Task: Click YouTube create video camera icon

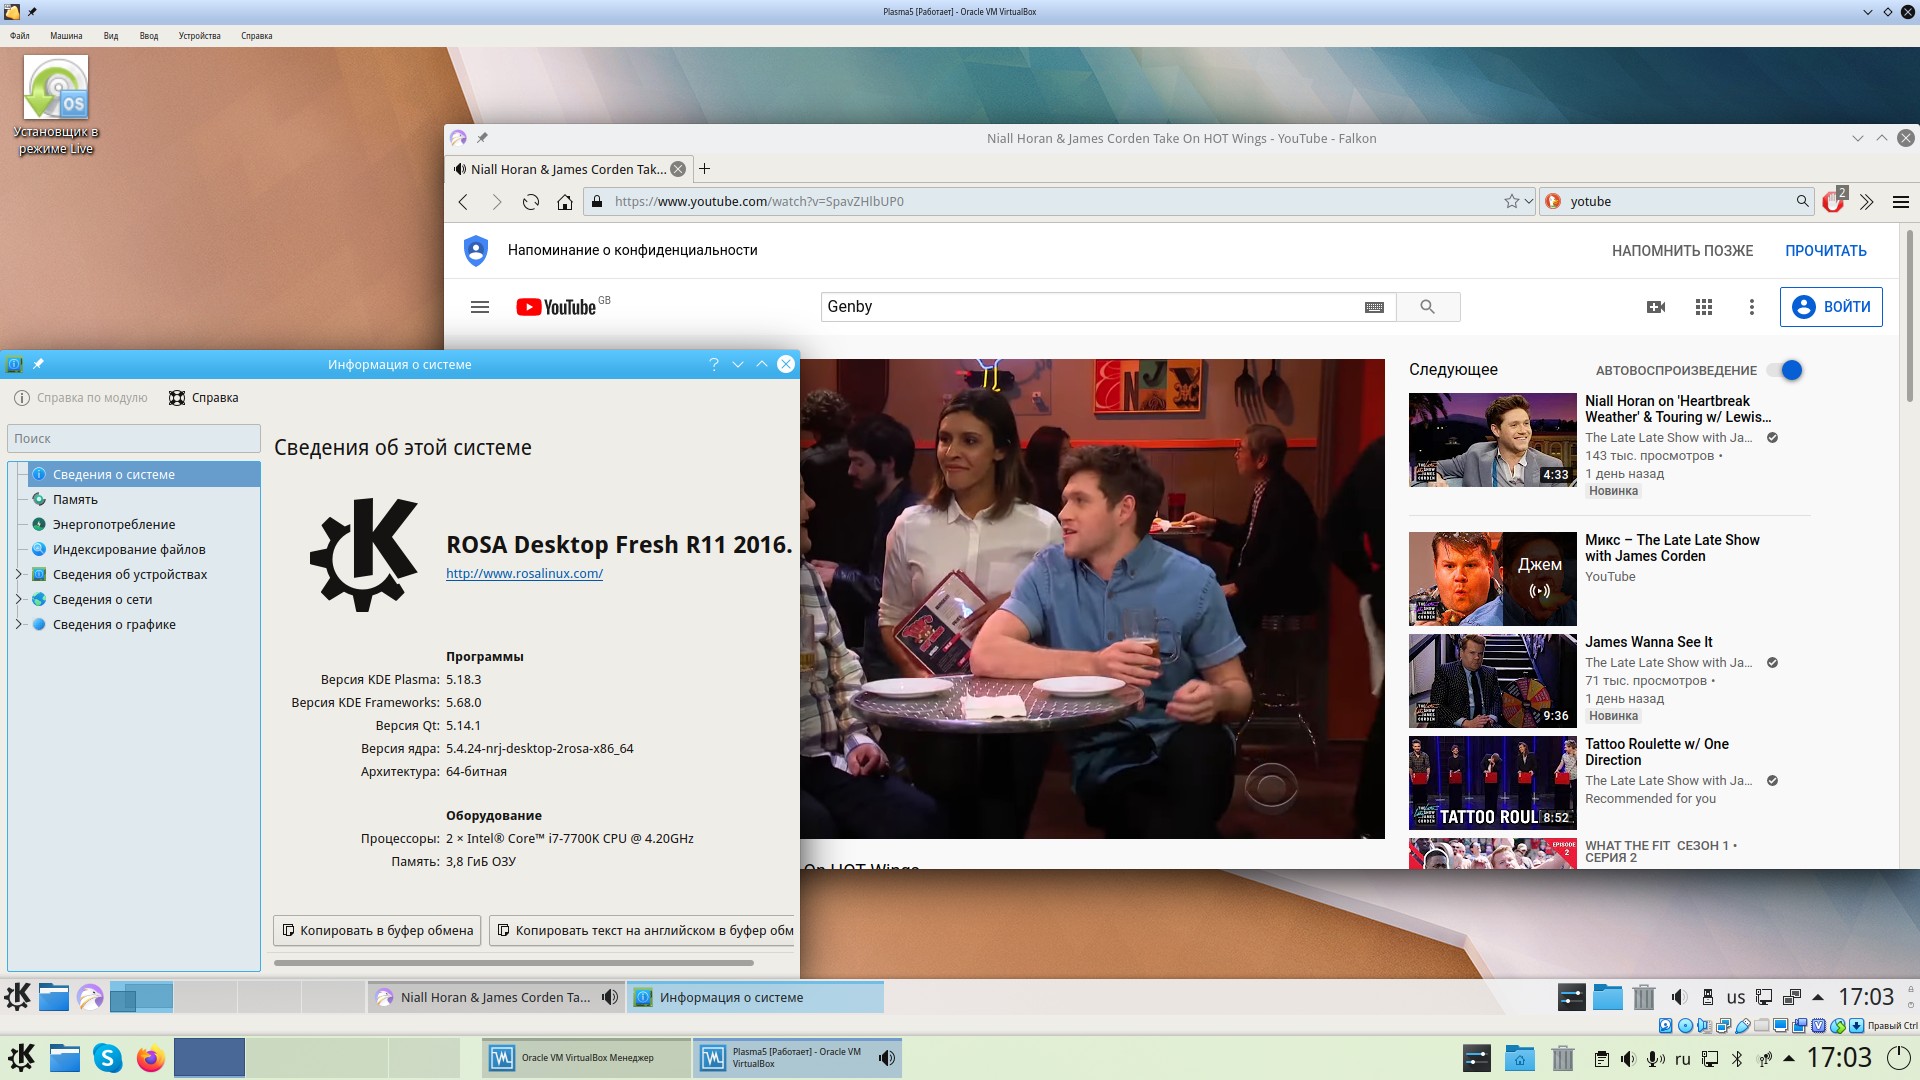Action: pyautogui.click(x=1656, y=307)
